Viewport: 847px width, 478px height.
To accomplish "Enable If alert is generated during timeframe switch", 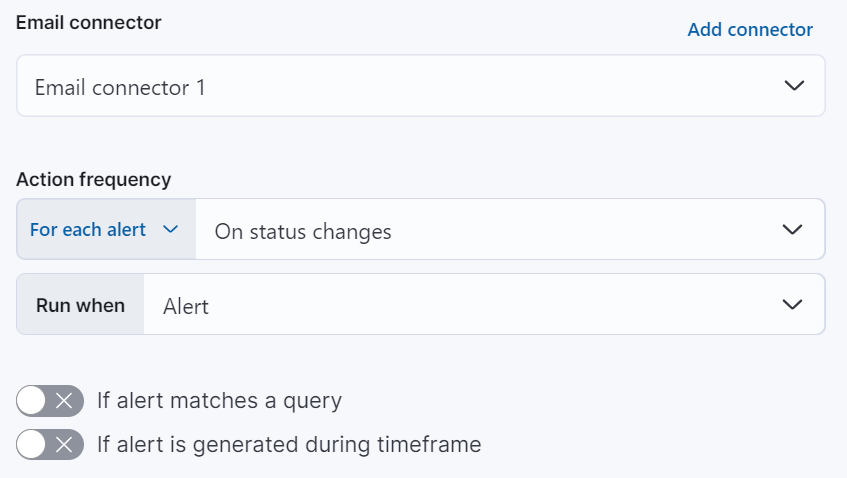I will coord(50,444).
